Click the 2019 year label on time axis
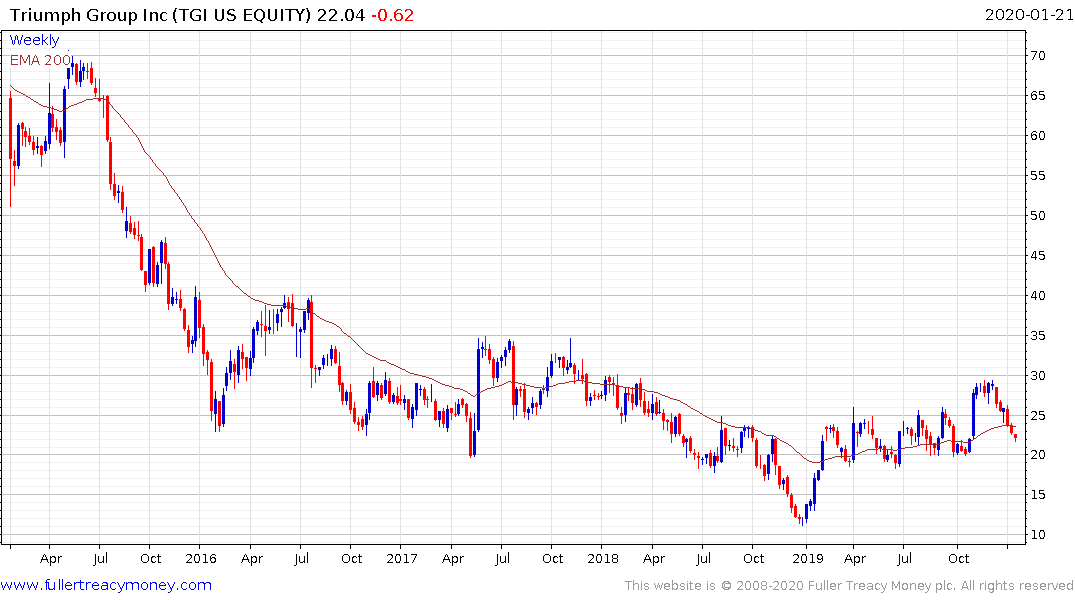The width and height of the screenshot is (1075, 600). tap(808, 558)
